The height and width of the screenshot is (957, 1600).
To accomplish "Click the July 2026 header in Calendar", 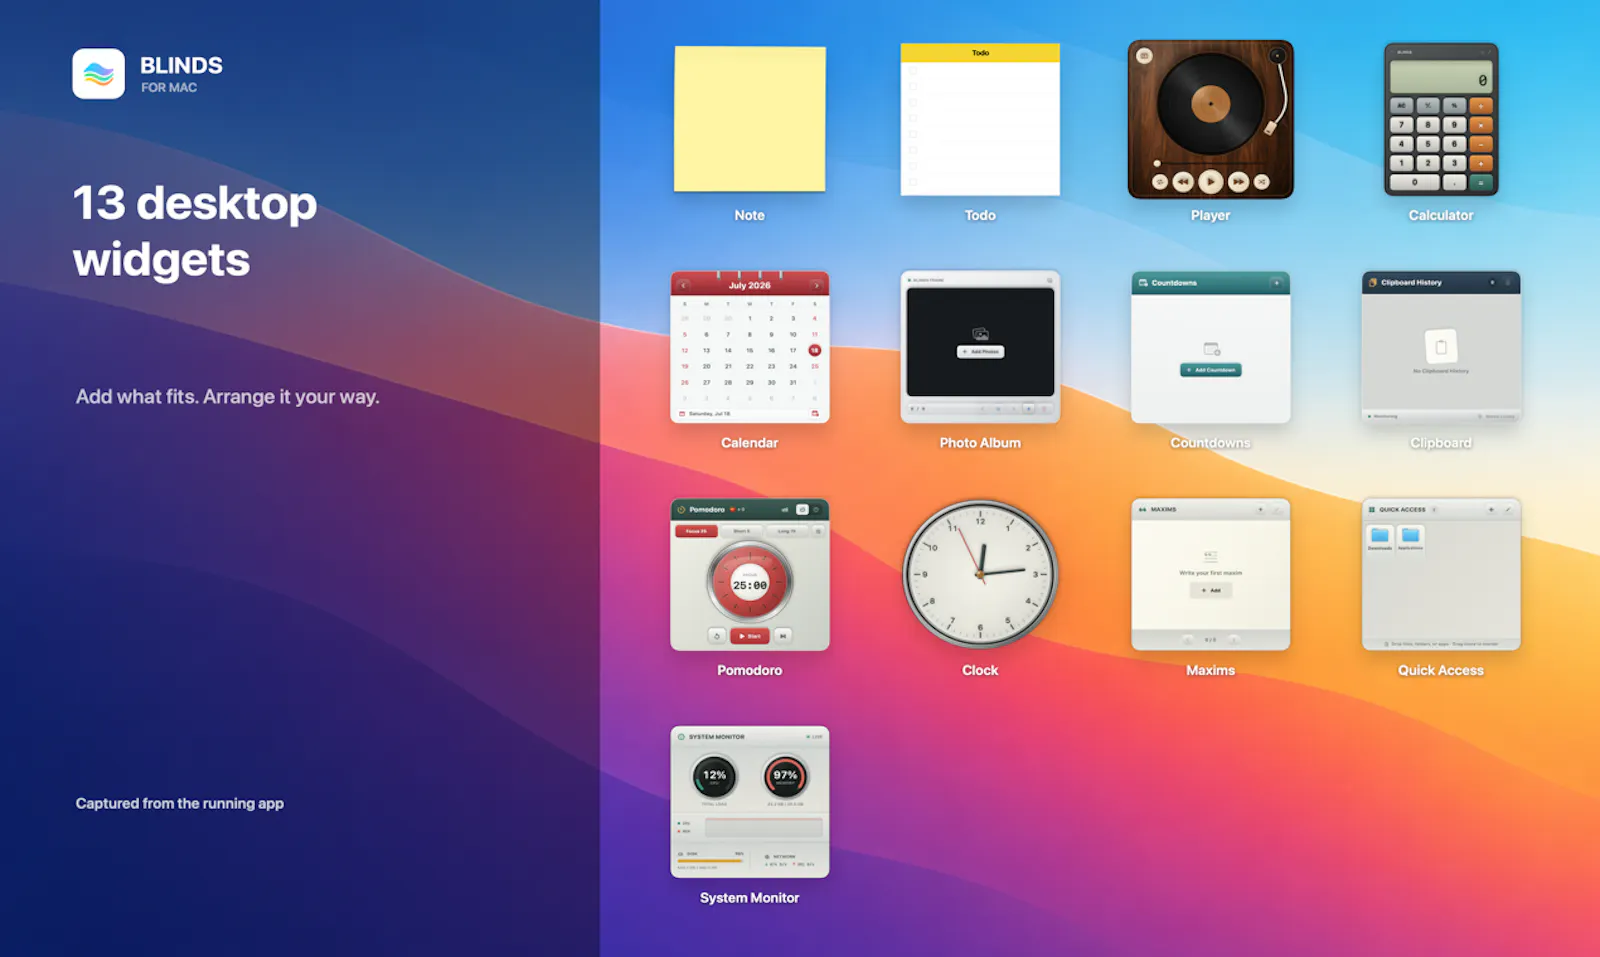I will click(750, 285).
